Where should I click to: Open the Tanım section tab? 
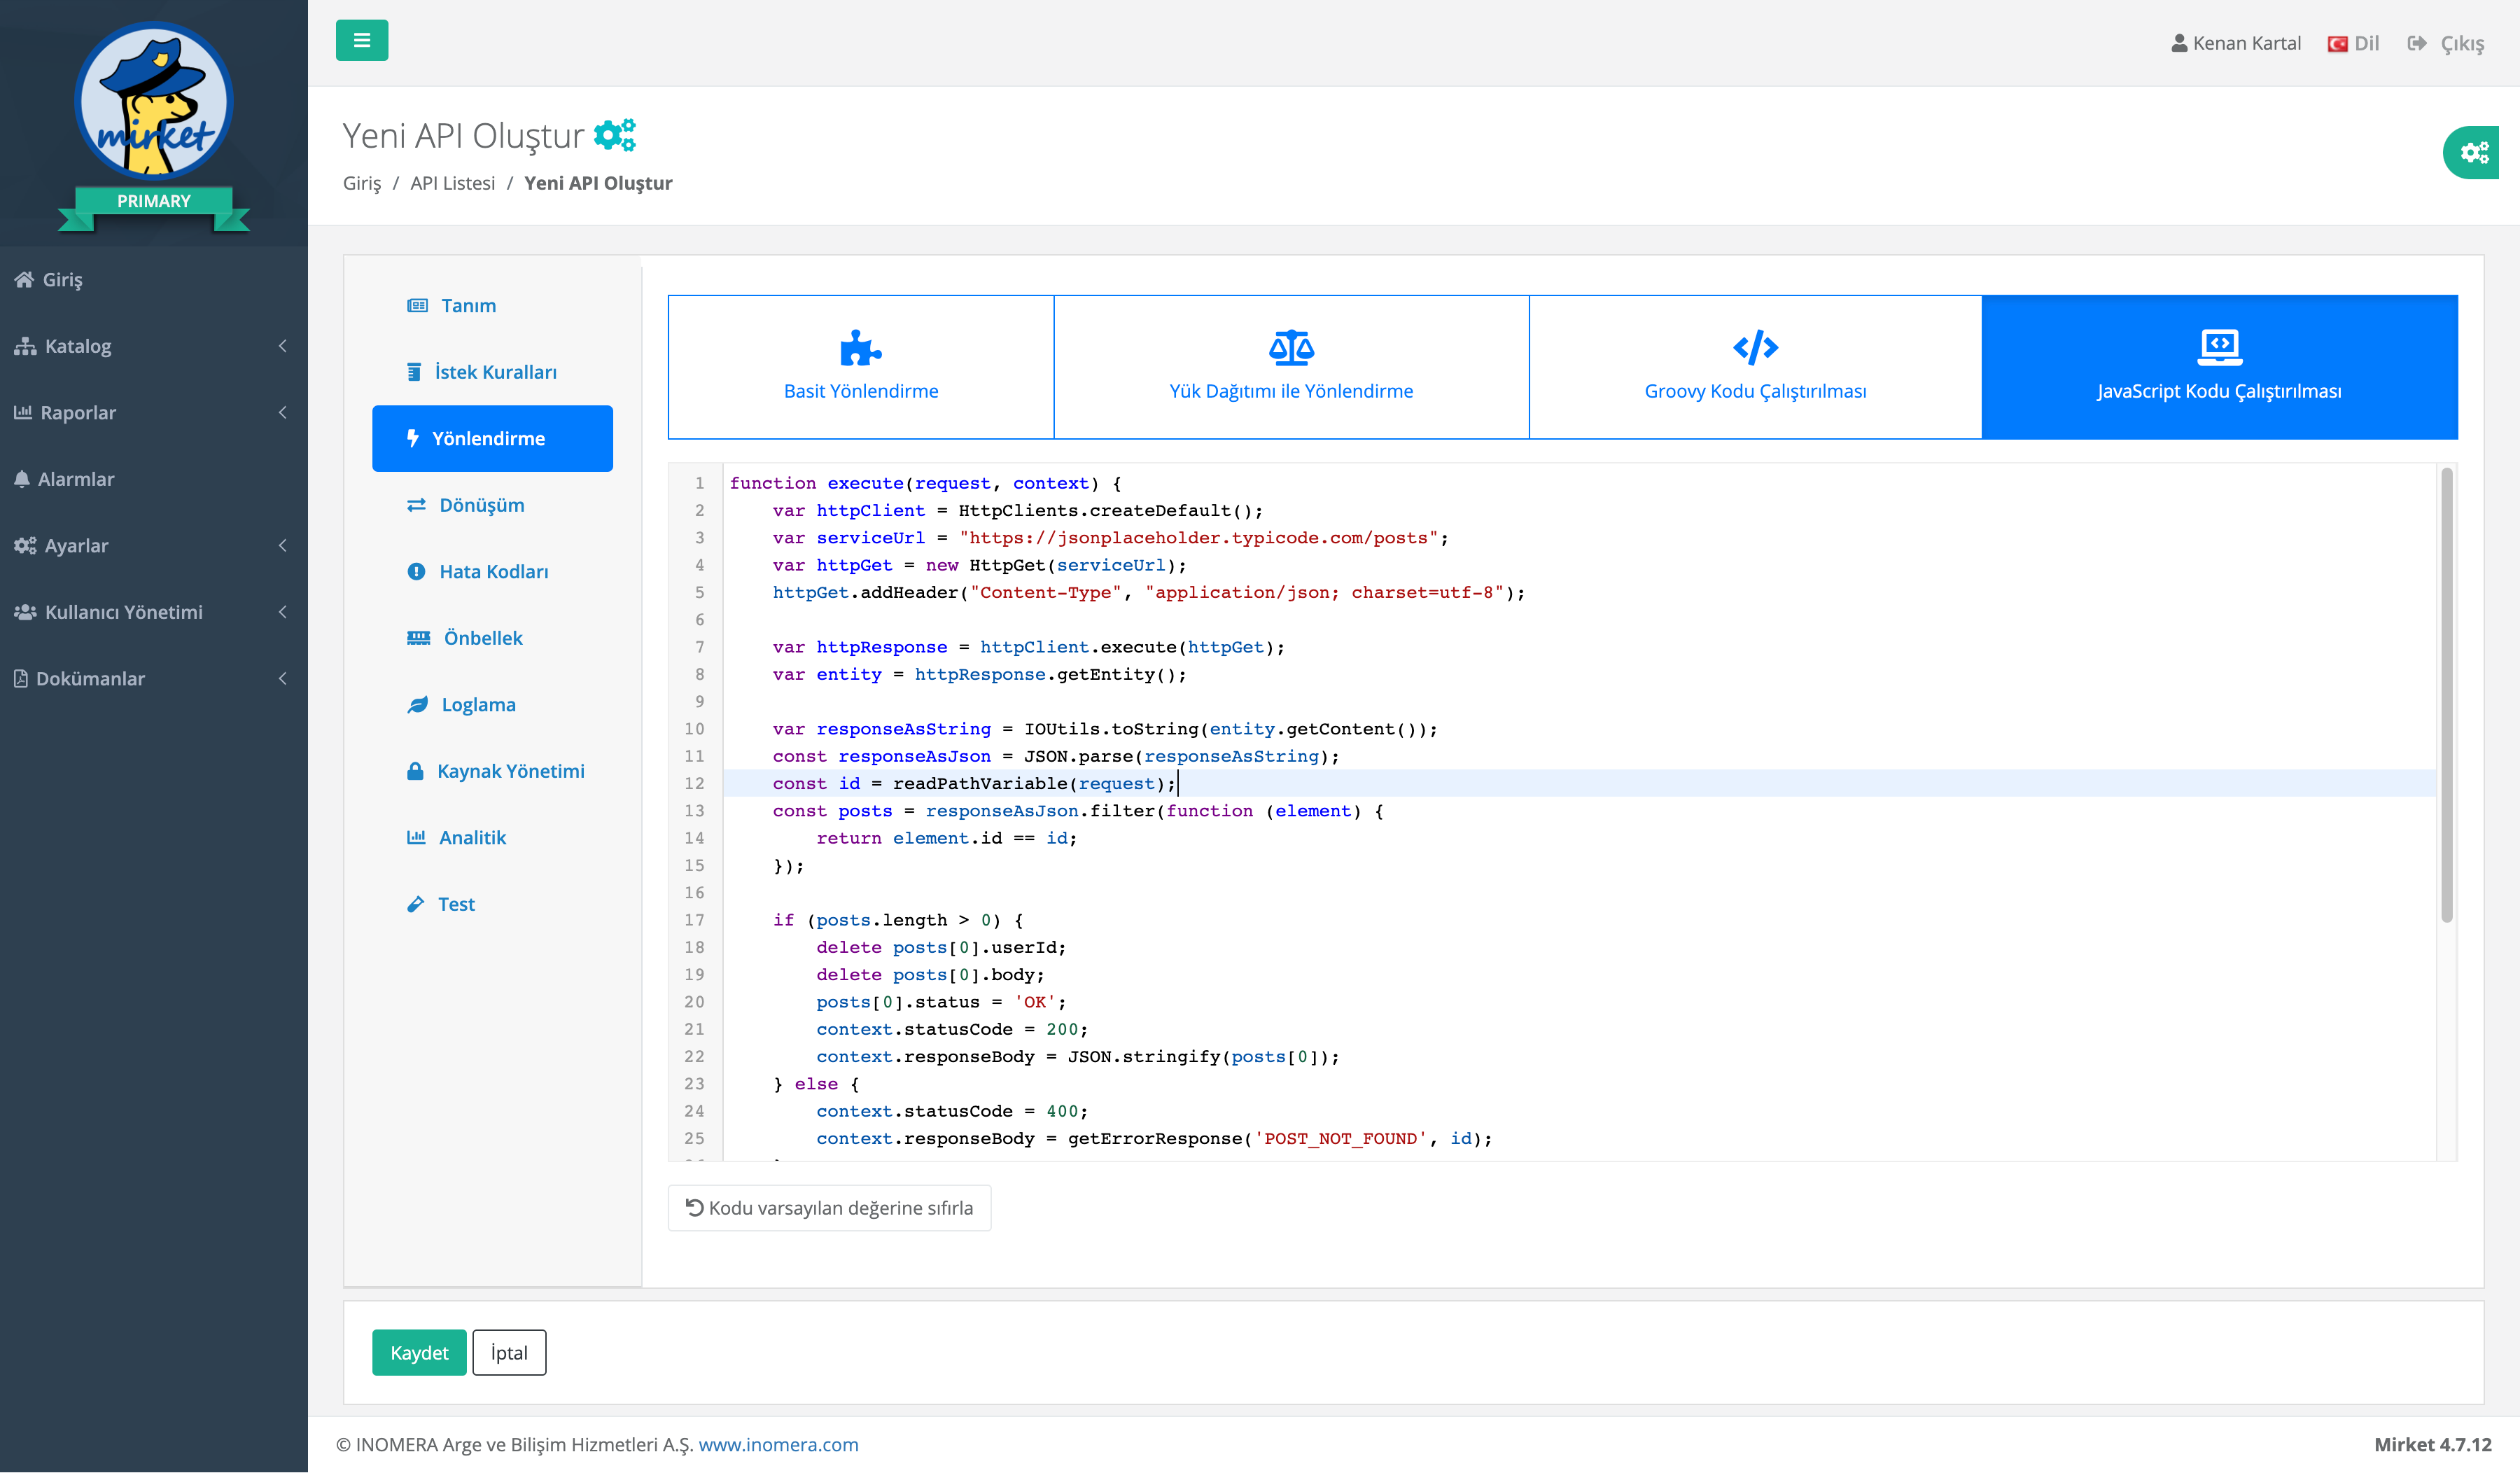[492, 305]
